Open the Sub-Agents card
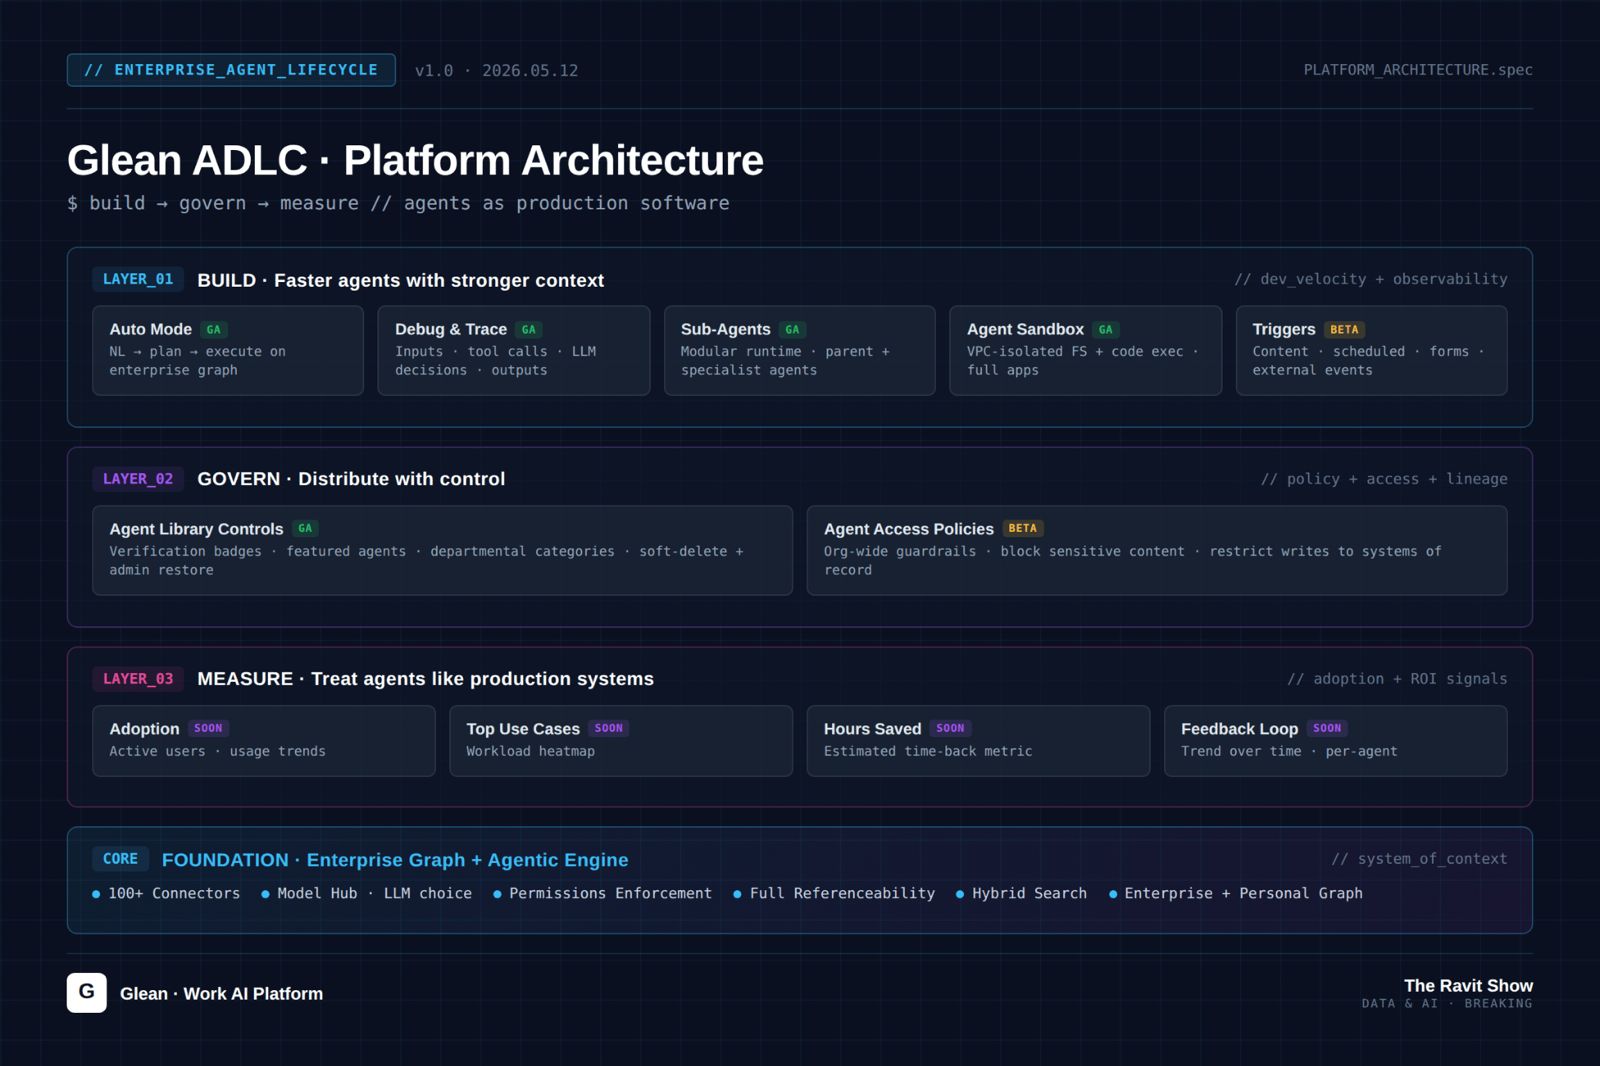This screenshot has height=1066, width=1600. [800, 350]
